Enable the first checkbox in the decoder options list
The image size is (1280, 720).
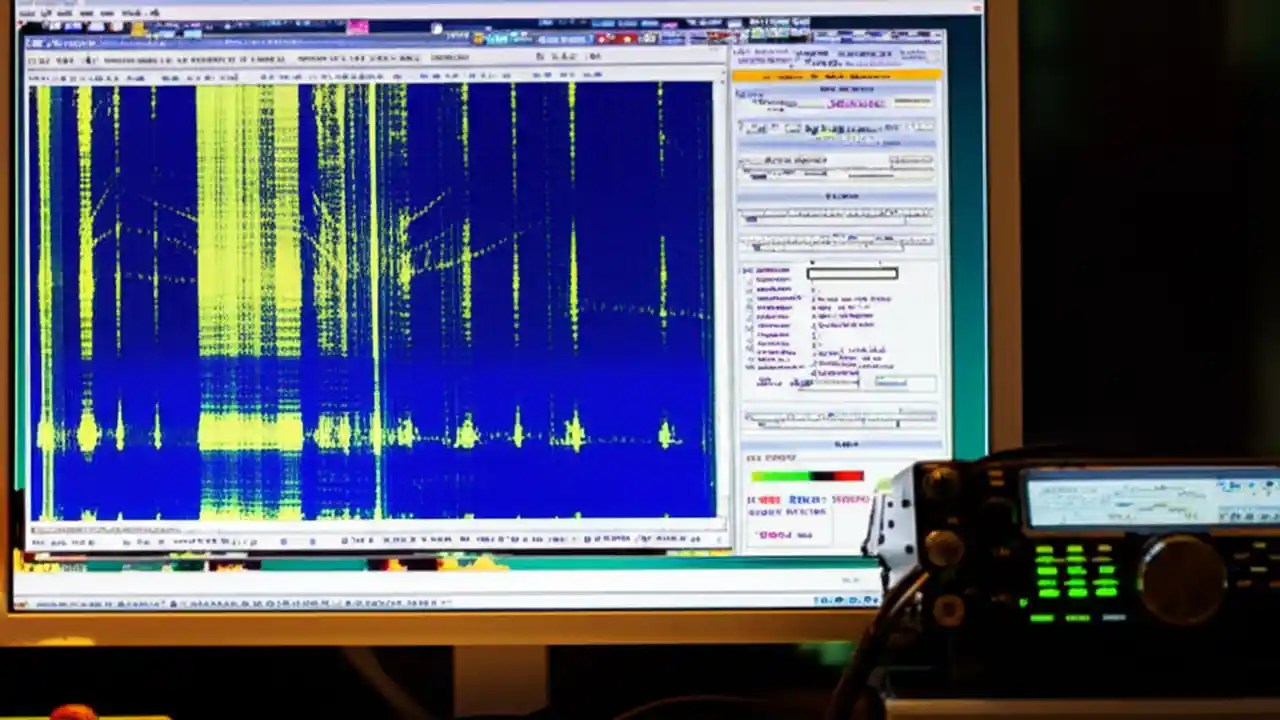(x=749, y=271)
